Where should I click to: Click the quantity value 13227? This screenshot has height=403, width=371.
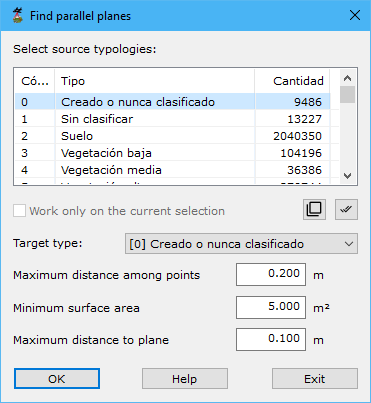(304, 119)
